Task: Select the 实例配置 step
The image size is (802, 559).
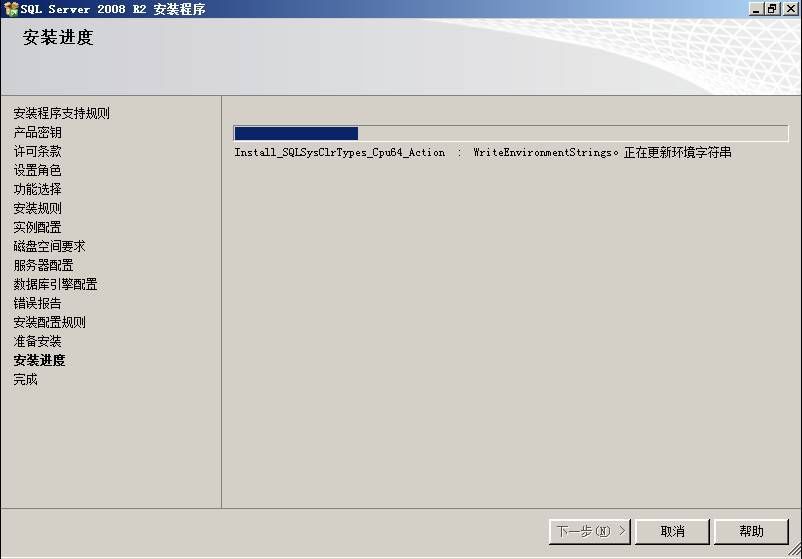Action: 37,227
